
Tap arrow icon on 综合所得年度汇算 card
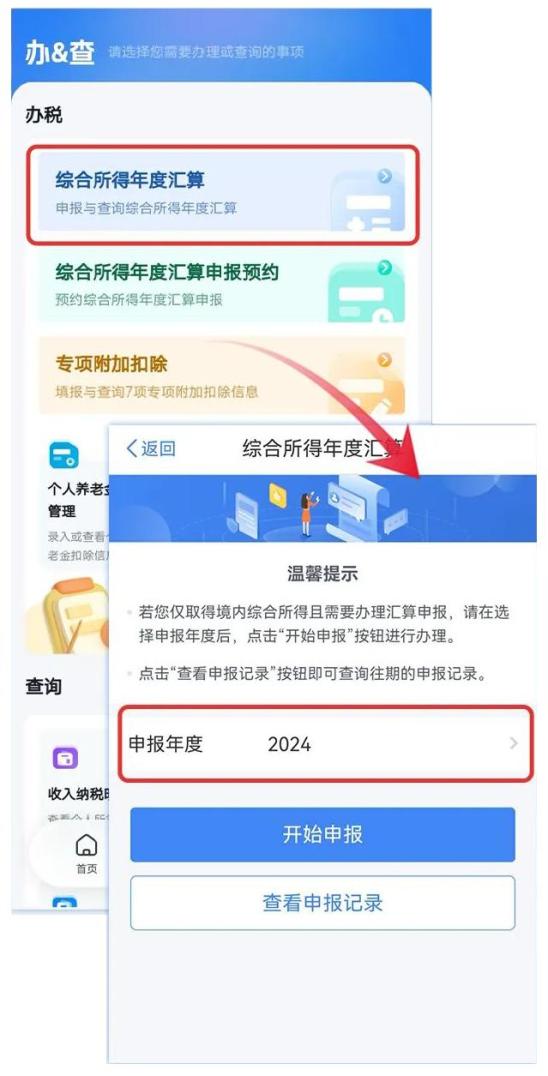pyautogui.click(x=385, y=176)
